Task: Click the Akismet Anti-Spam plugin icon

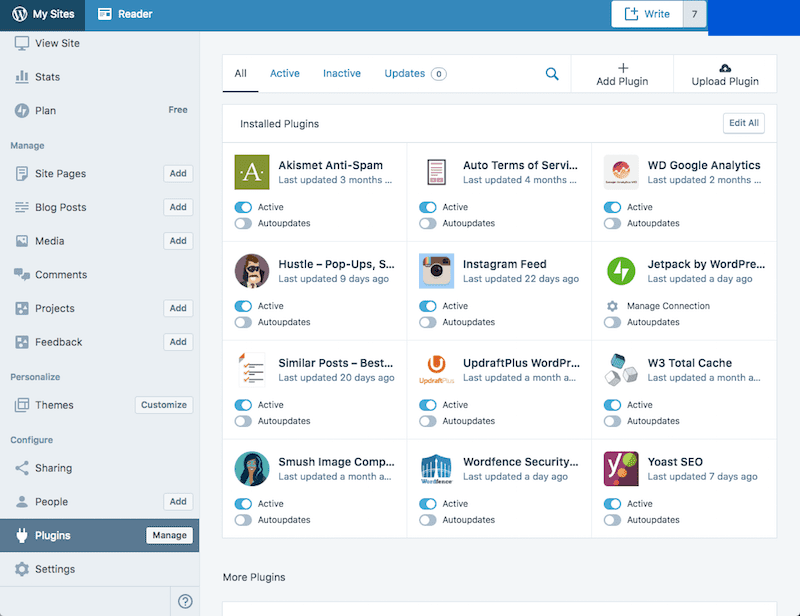Action: (252, 173)
